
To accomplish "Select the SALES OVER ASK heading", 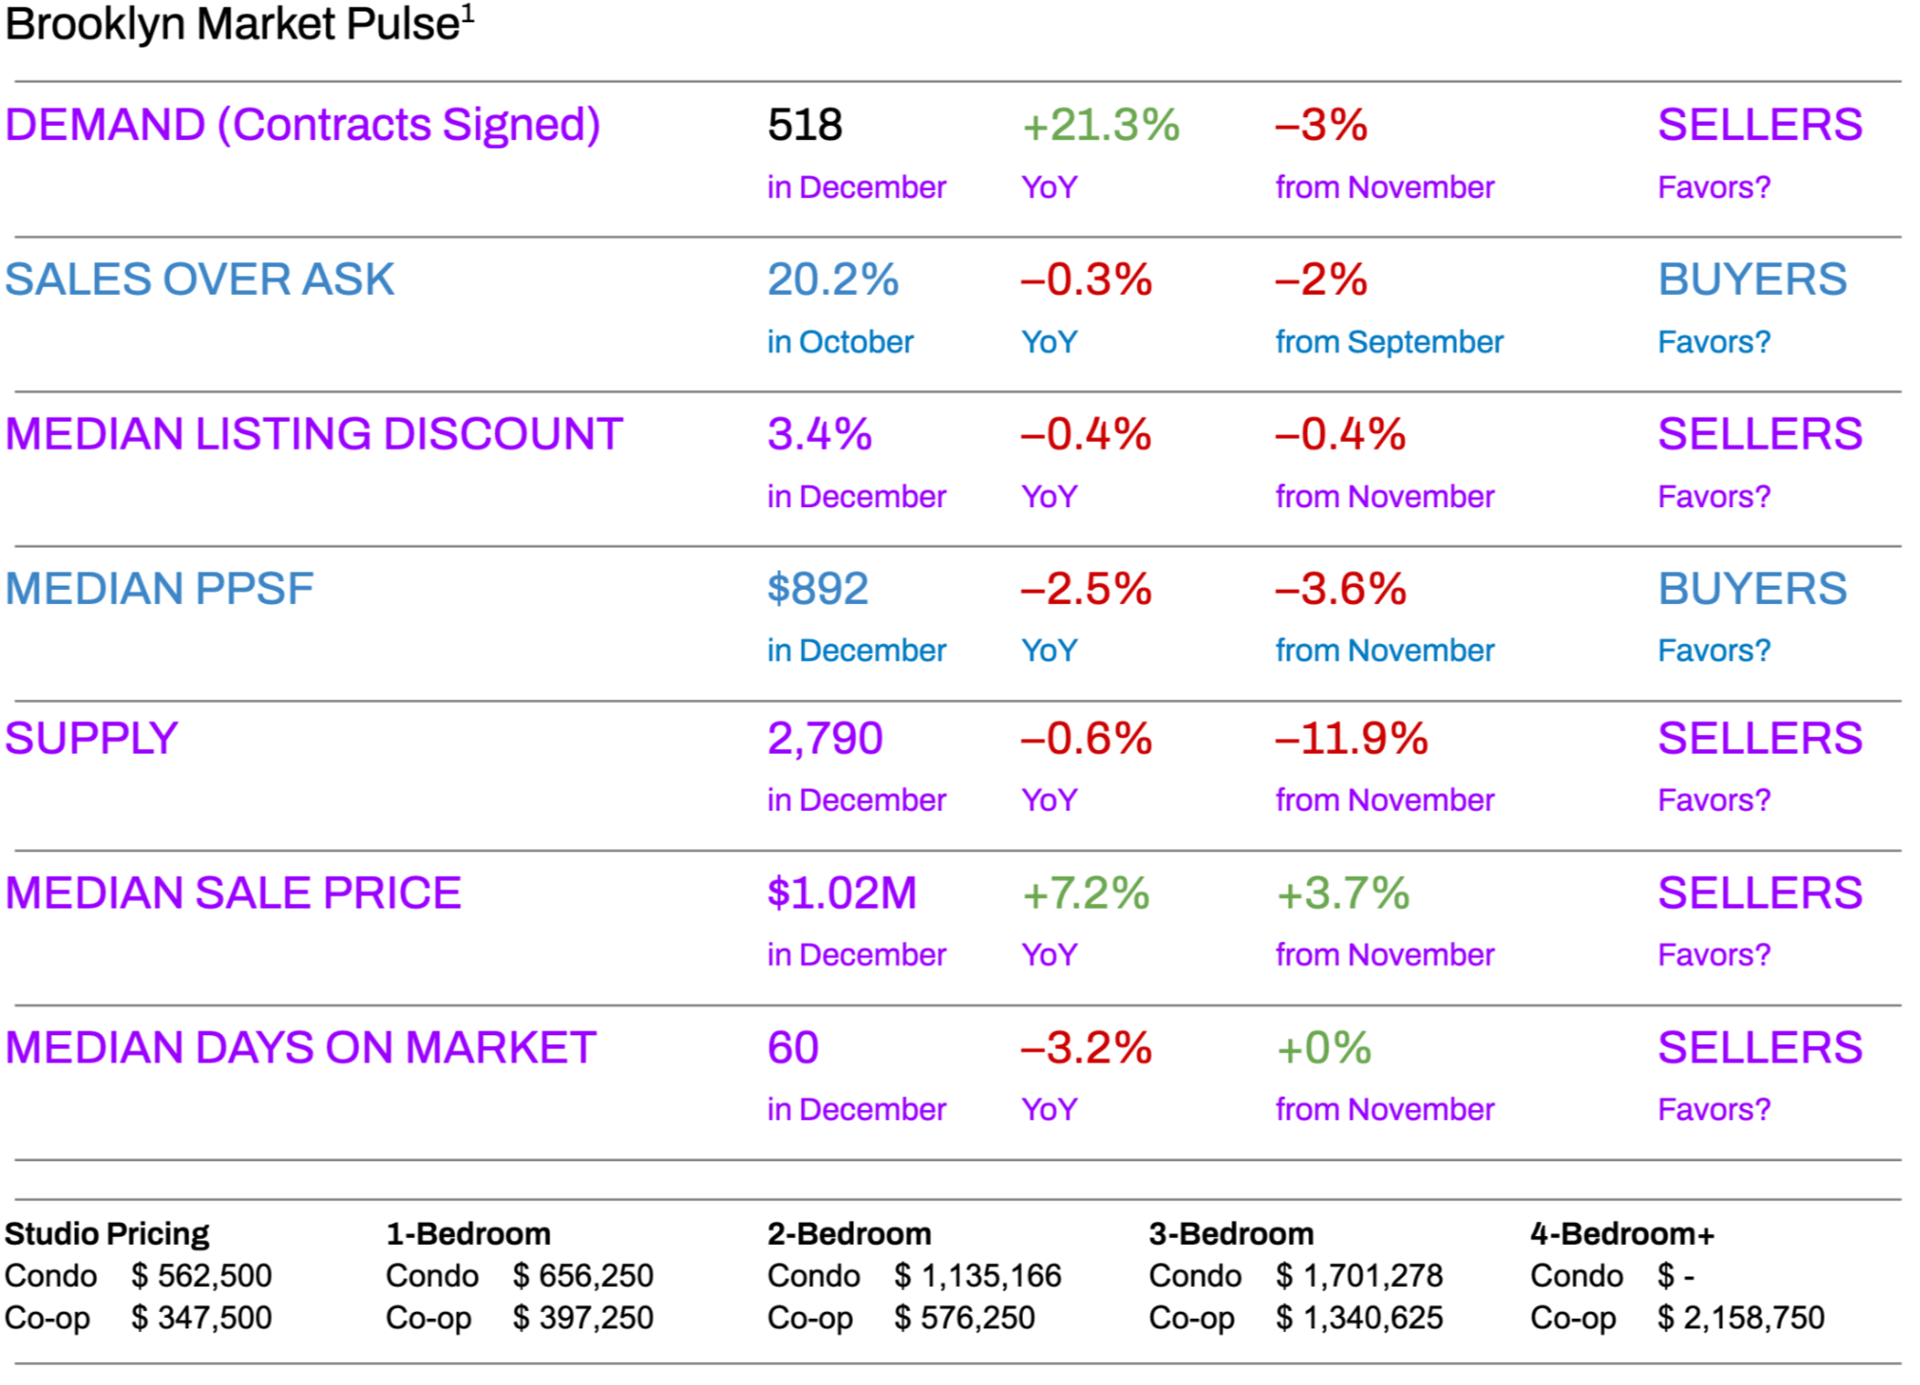I will [199, 280].
